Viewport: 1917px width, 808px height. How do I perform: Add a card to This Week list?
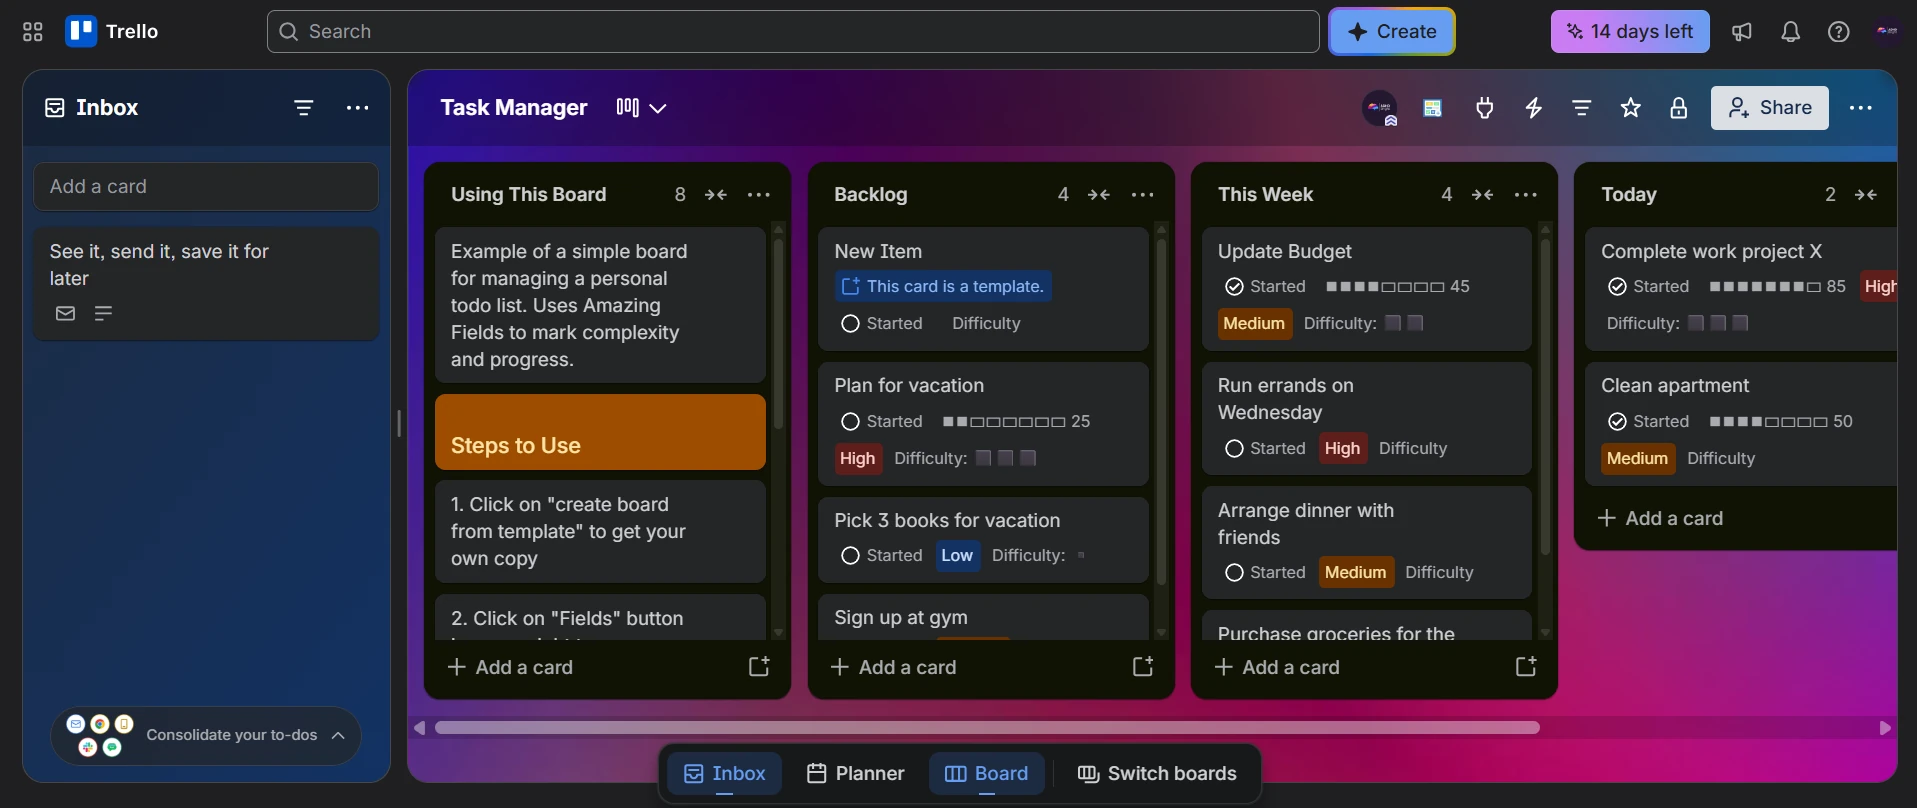[1277, 667]
